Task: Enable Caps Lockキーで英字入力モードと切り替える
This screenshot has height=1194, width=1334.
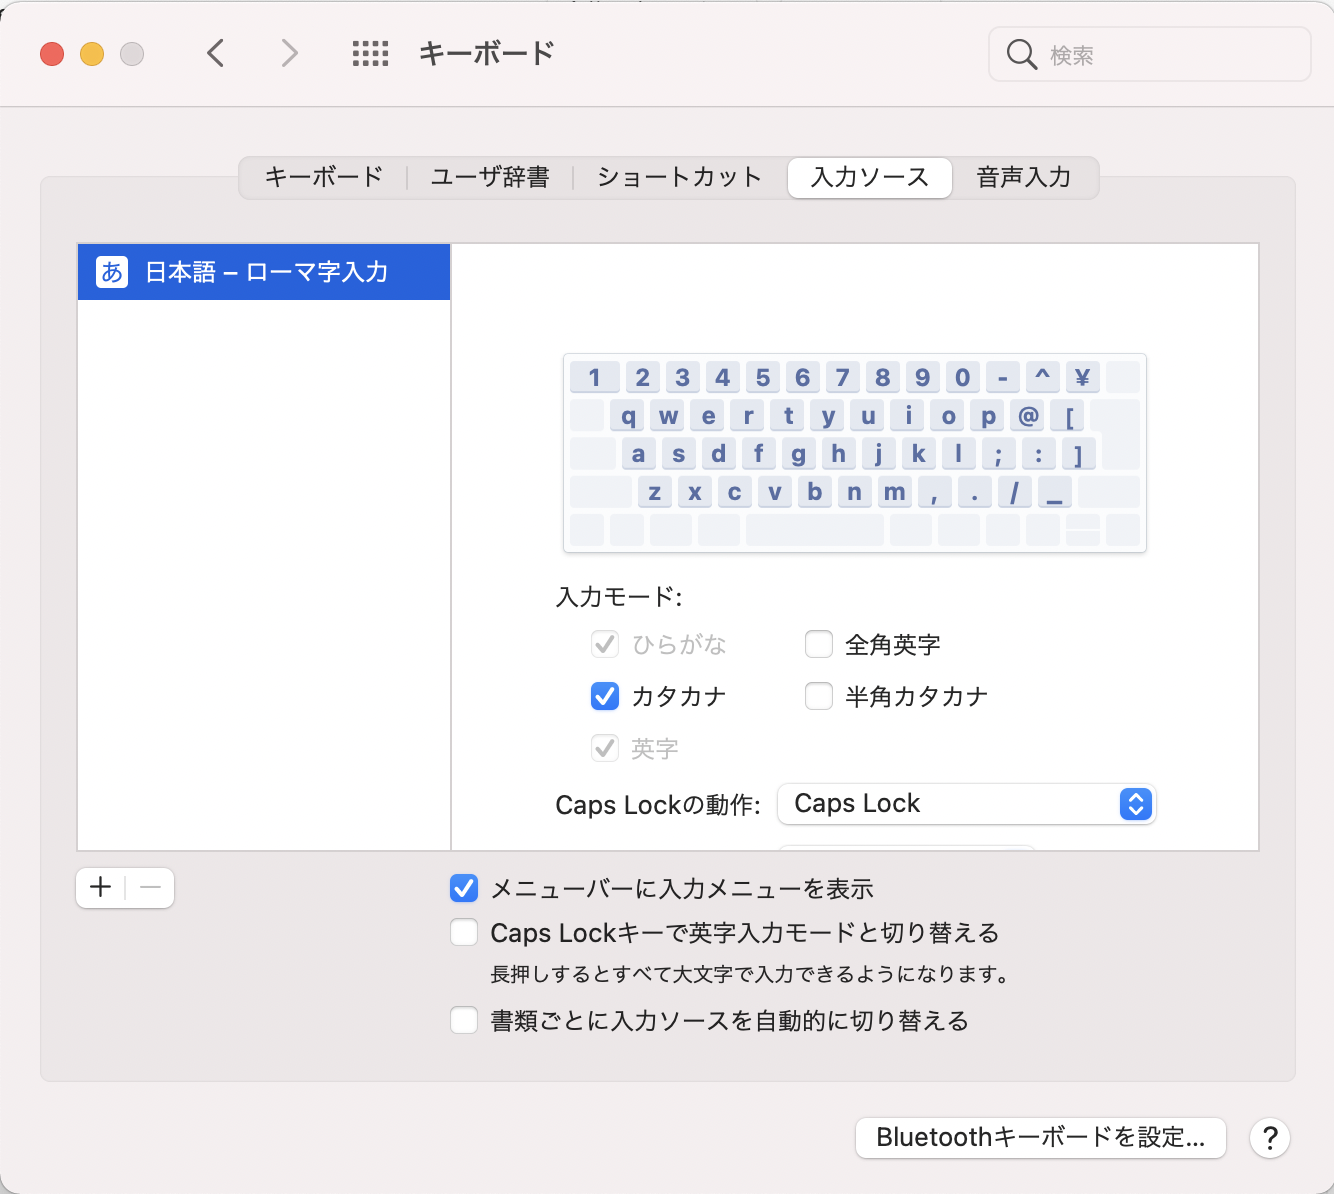Action: 464,932
